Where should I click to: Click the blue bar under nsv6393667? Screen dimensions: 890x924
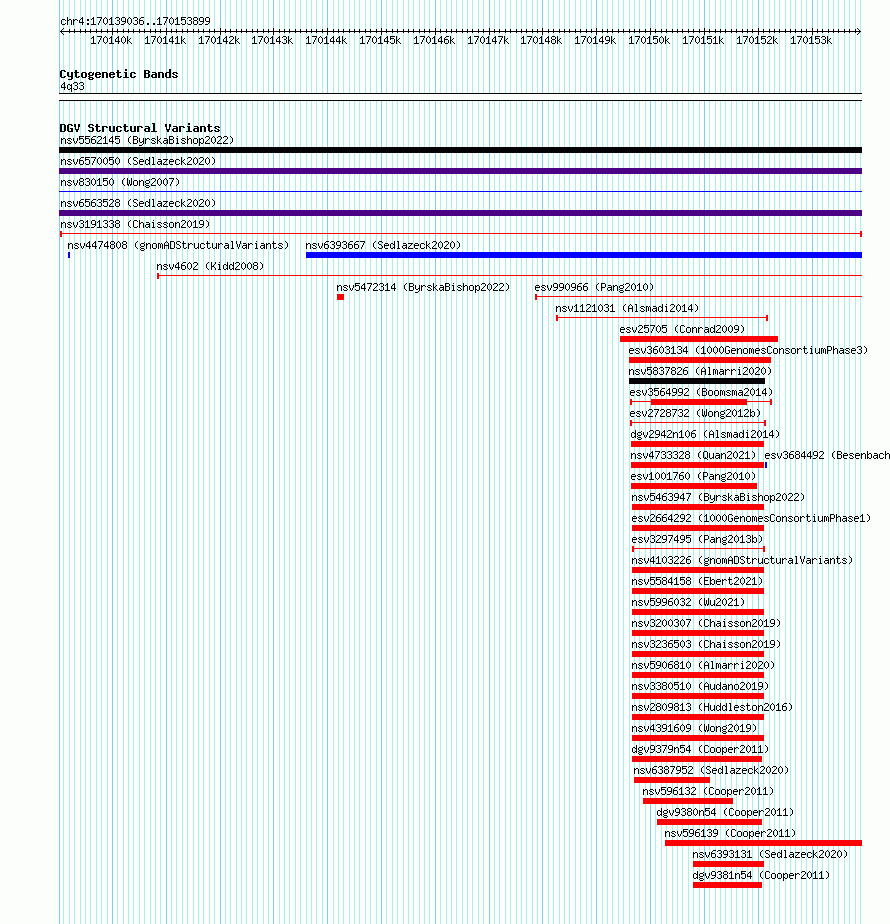coord(584,255)
